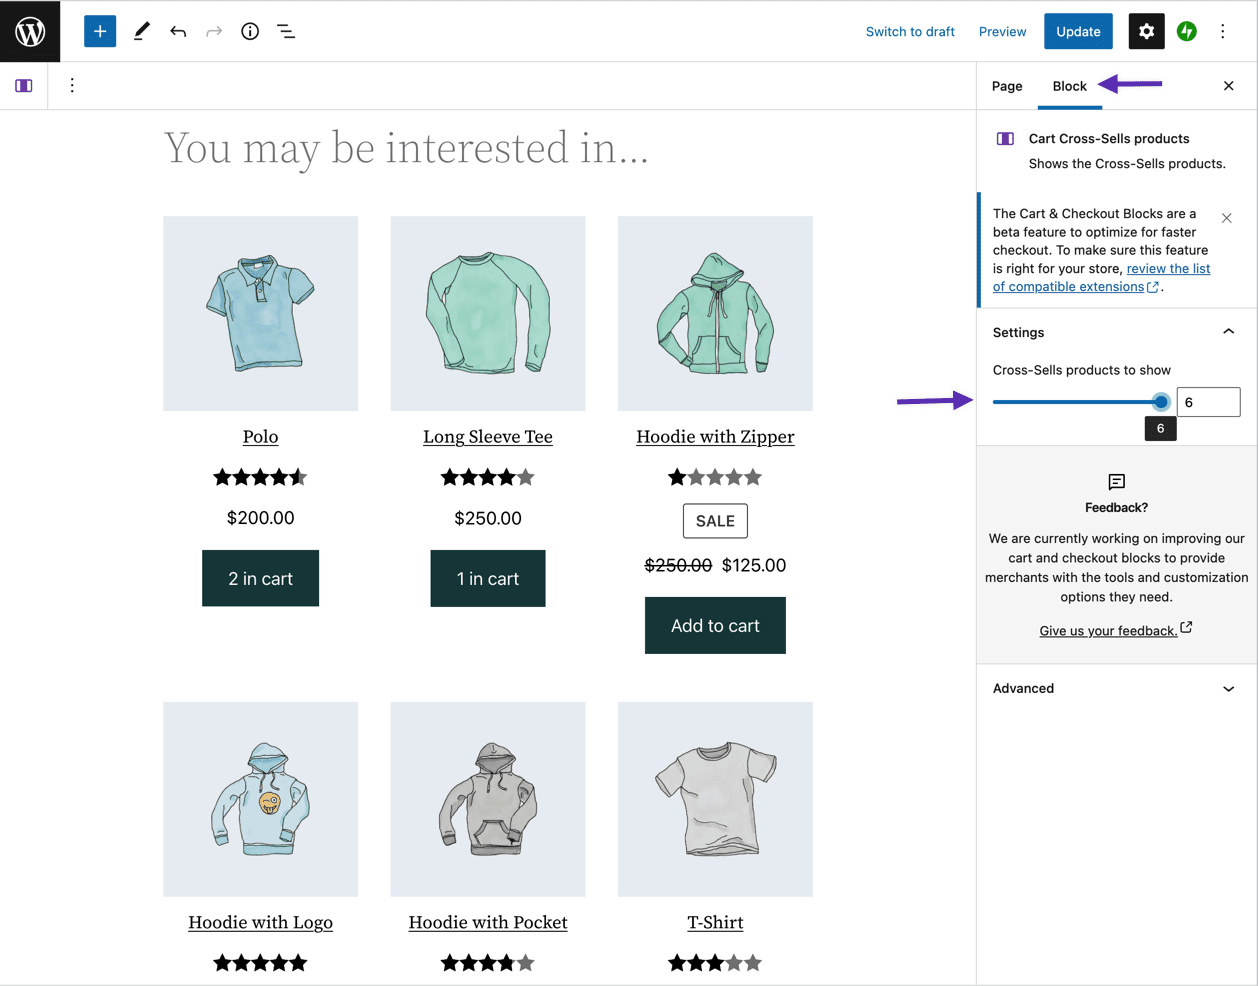The width and height of the screenshot is (1258, 986).
Task: Click the Cross-Sells count input showing 6
Action: (x=1208, y=401)
